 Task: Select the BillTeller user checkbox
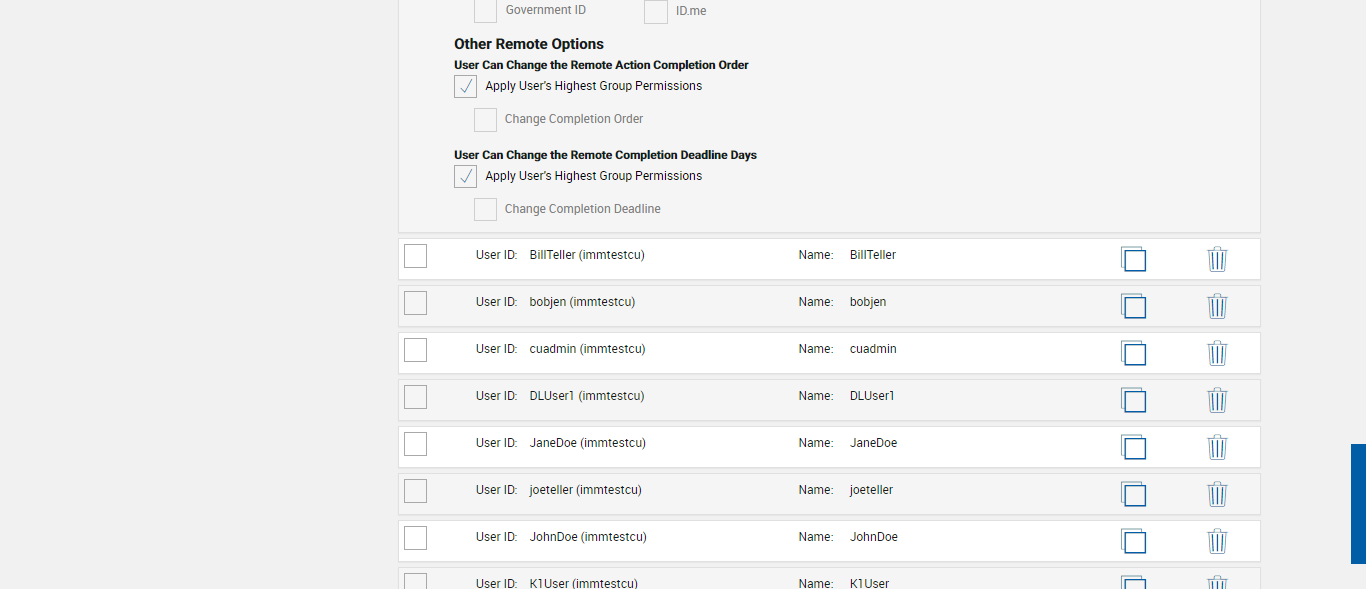(415, 256)
